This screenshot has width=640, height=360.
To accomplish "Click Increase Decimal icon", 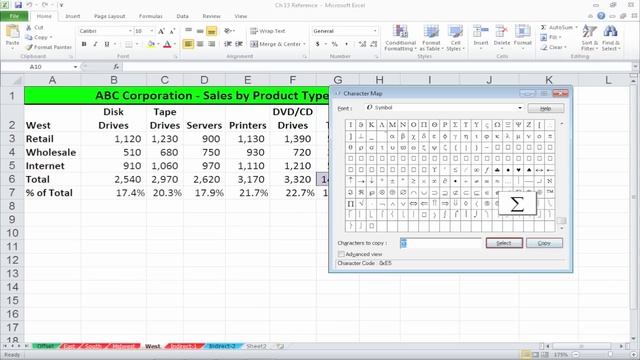I will point(362,44).
